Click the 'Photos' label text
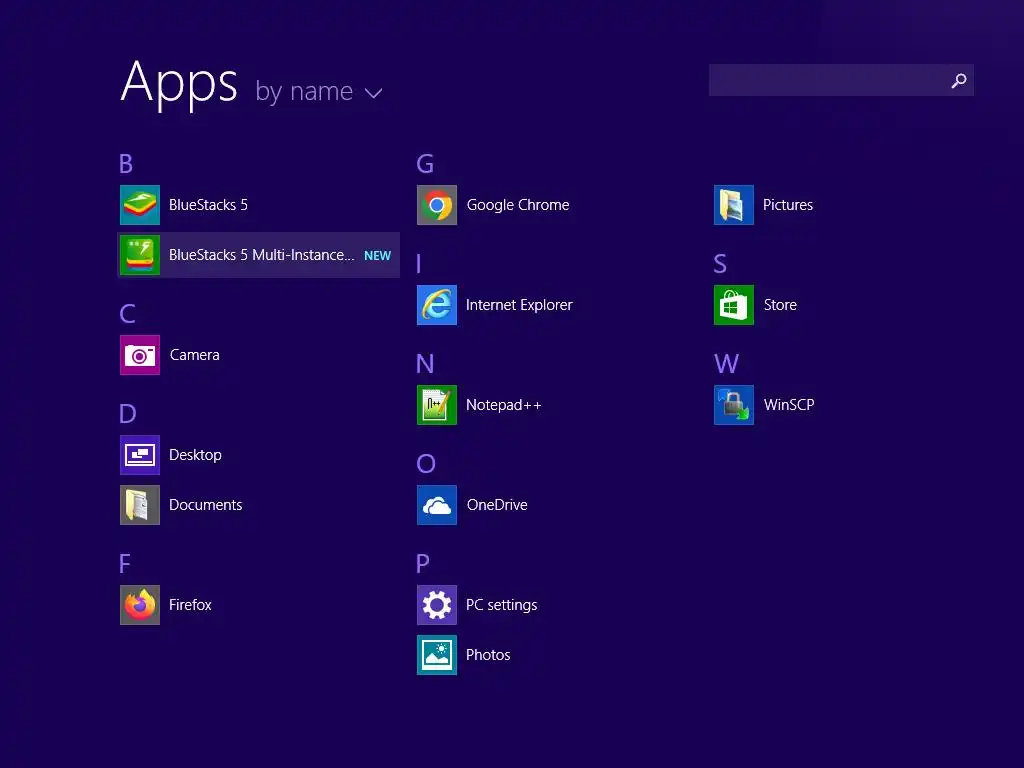This screenshot has height=768, width=1024. coord(488,655)
